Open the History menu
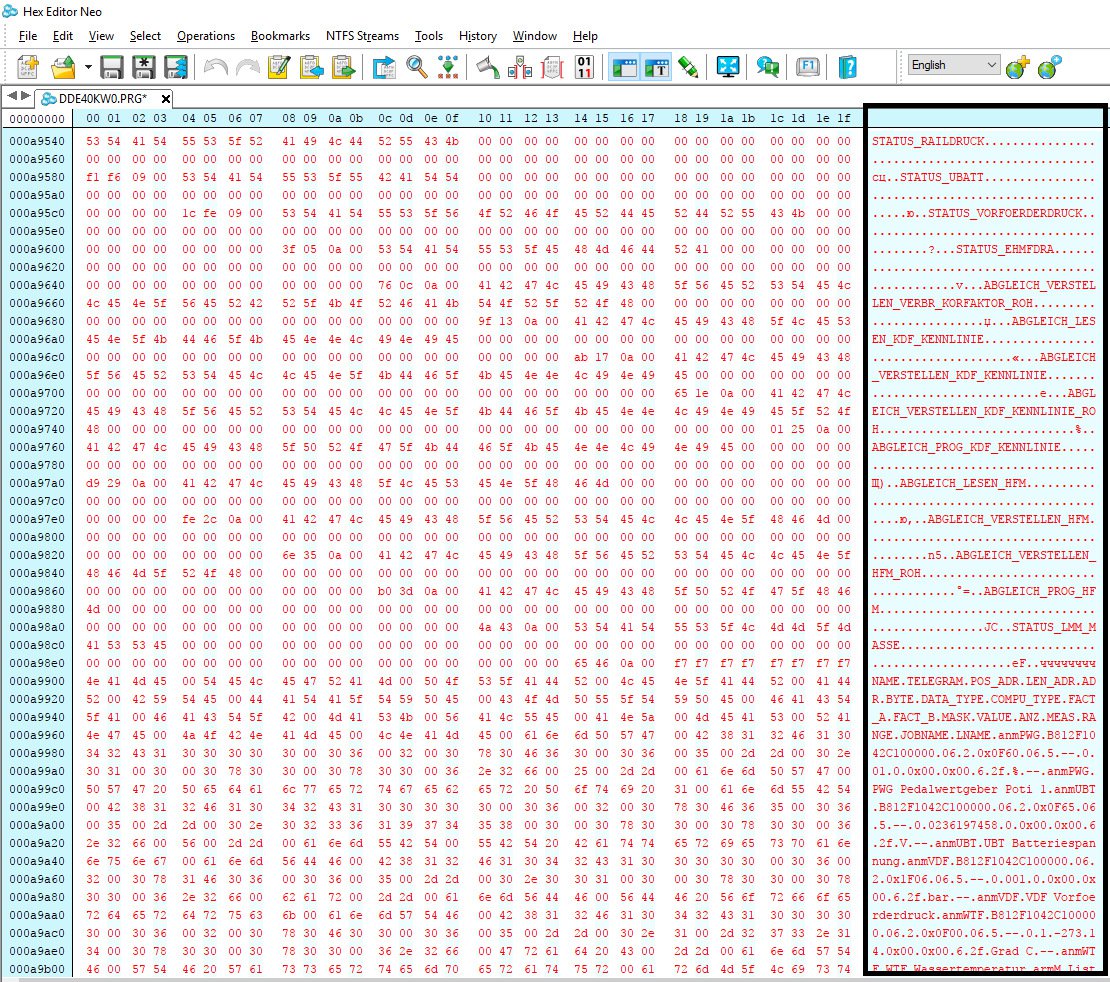The width and height of the screenshot is (1110, 982). [x=477, y=36]
